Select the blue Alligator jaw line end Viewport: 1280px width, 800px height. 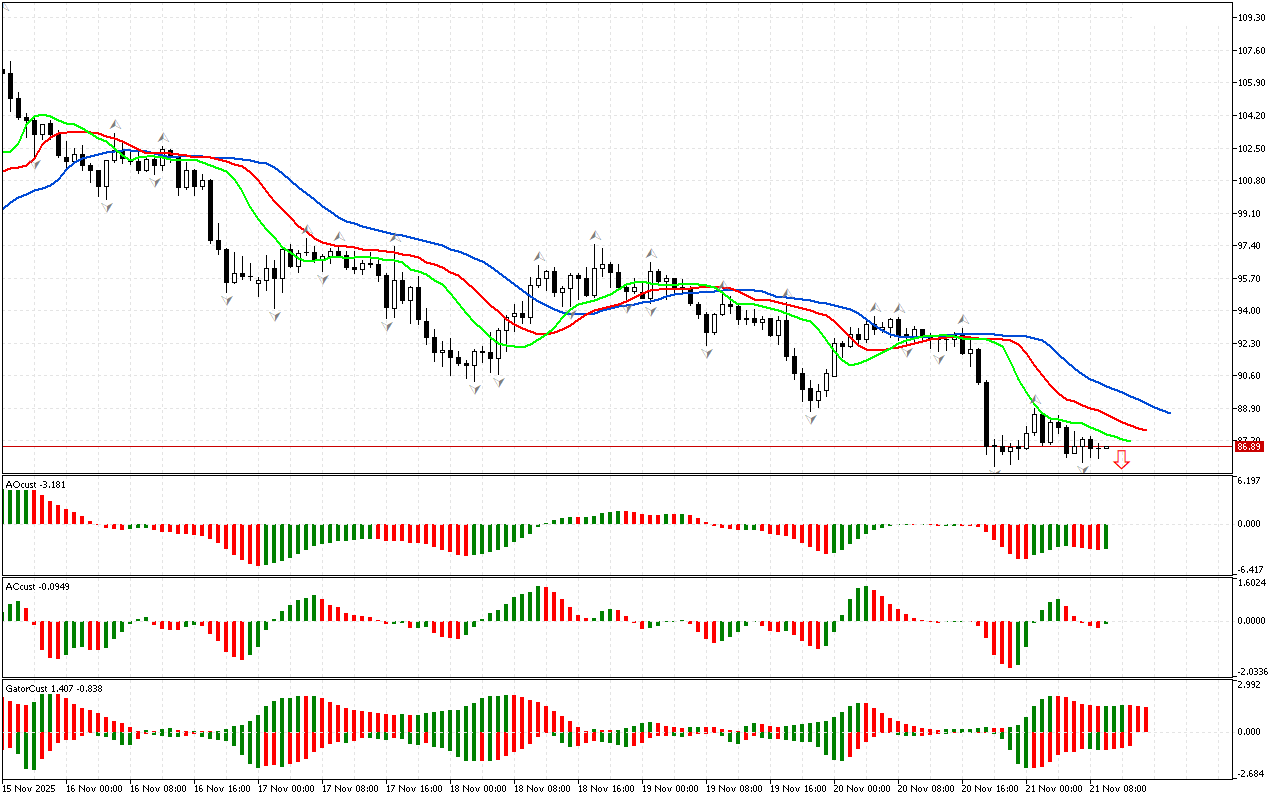click(x=1168, y=411)
